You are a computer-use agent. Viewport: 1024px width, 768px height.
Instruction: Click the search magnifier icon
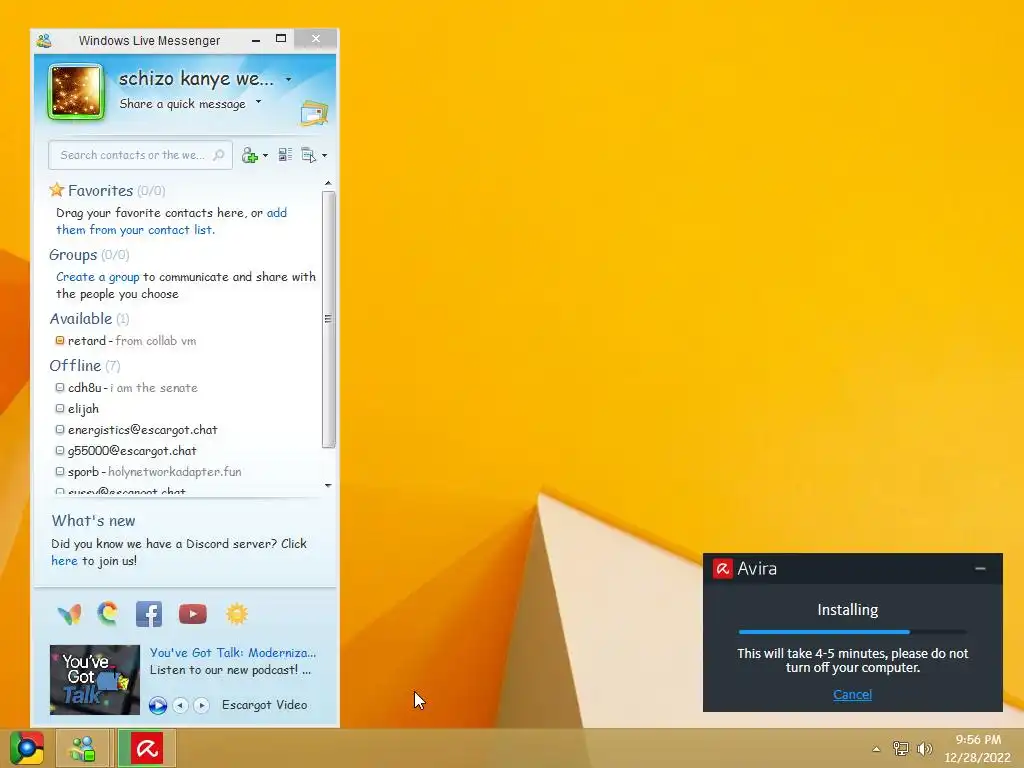pyautogui.click(x=219, y=155)
